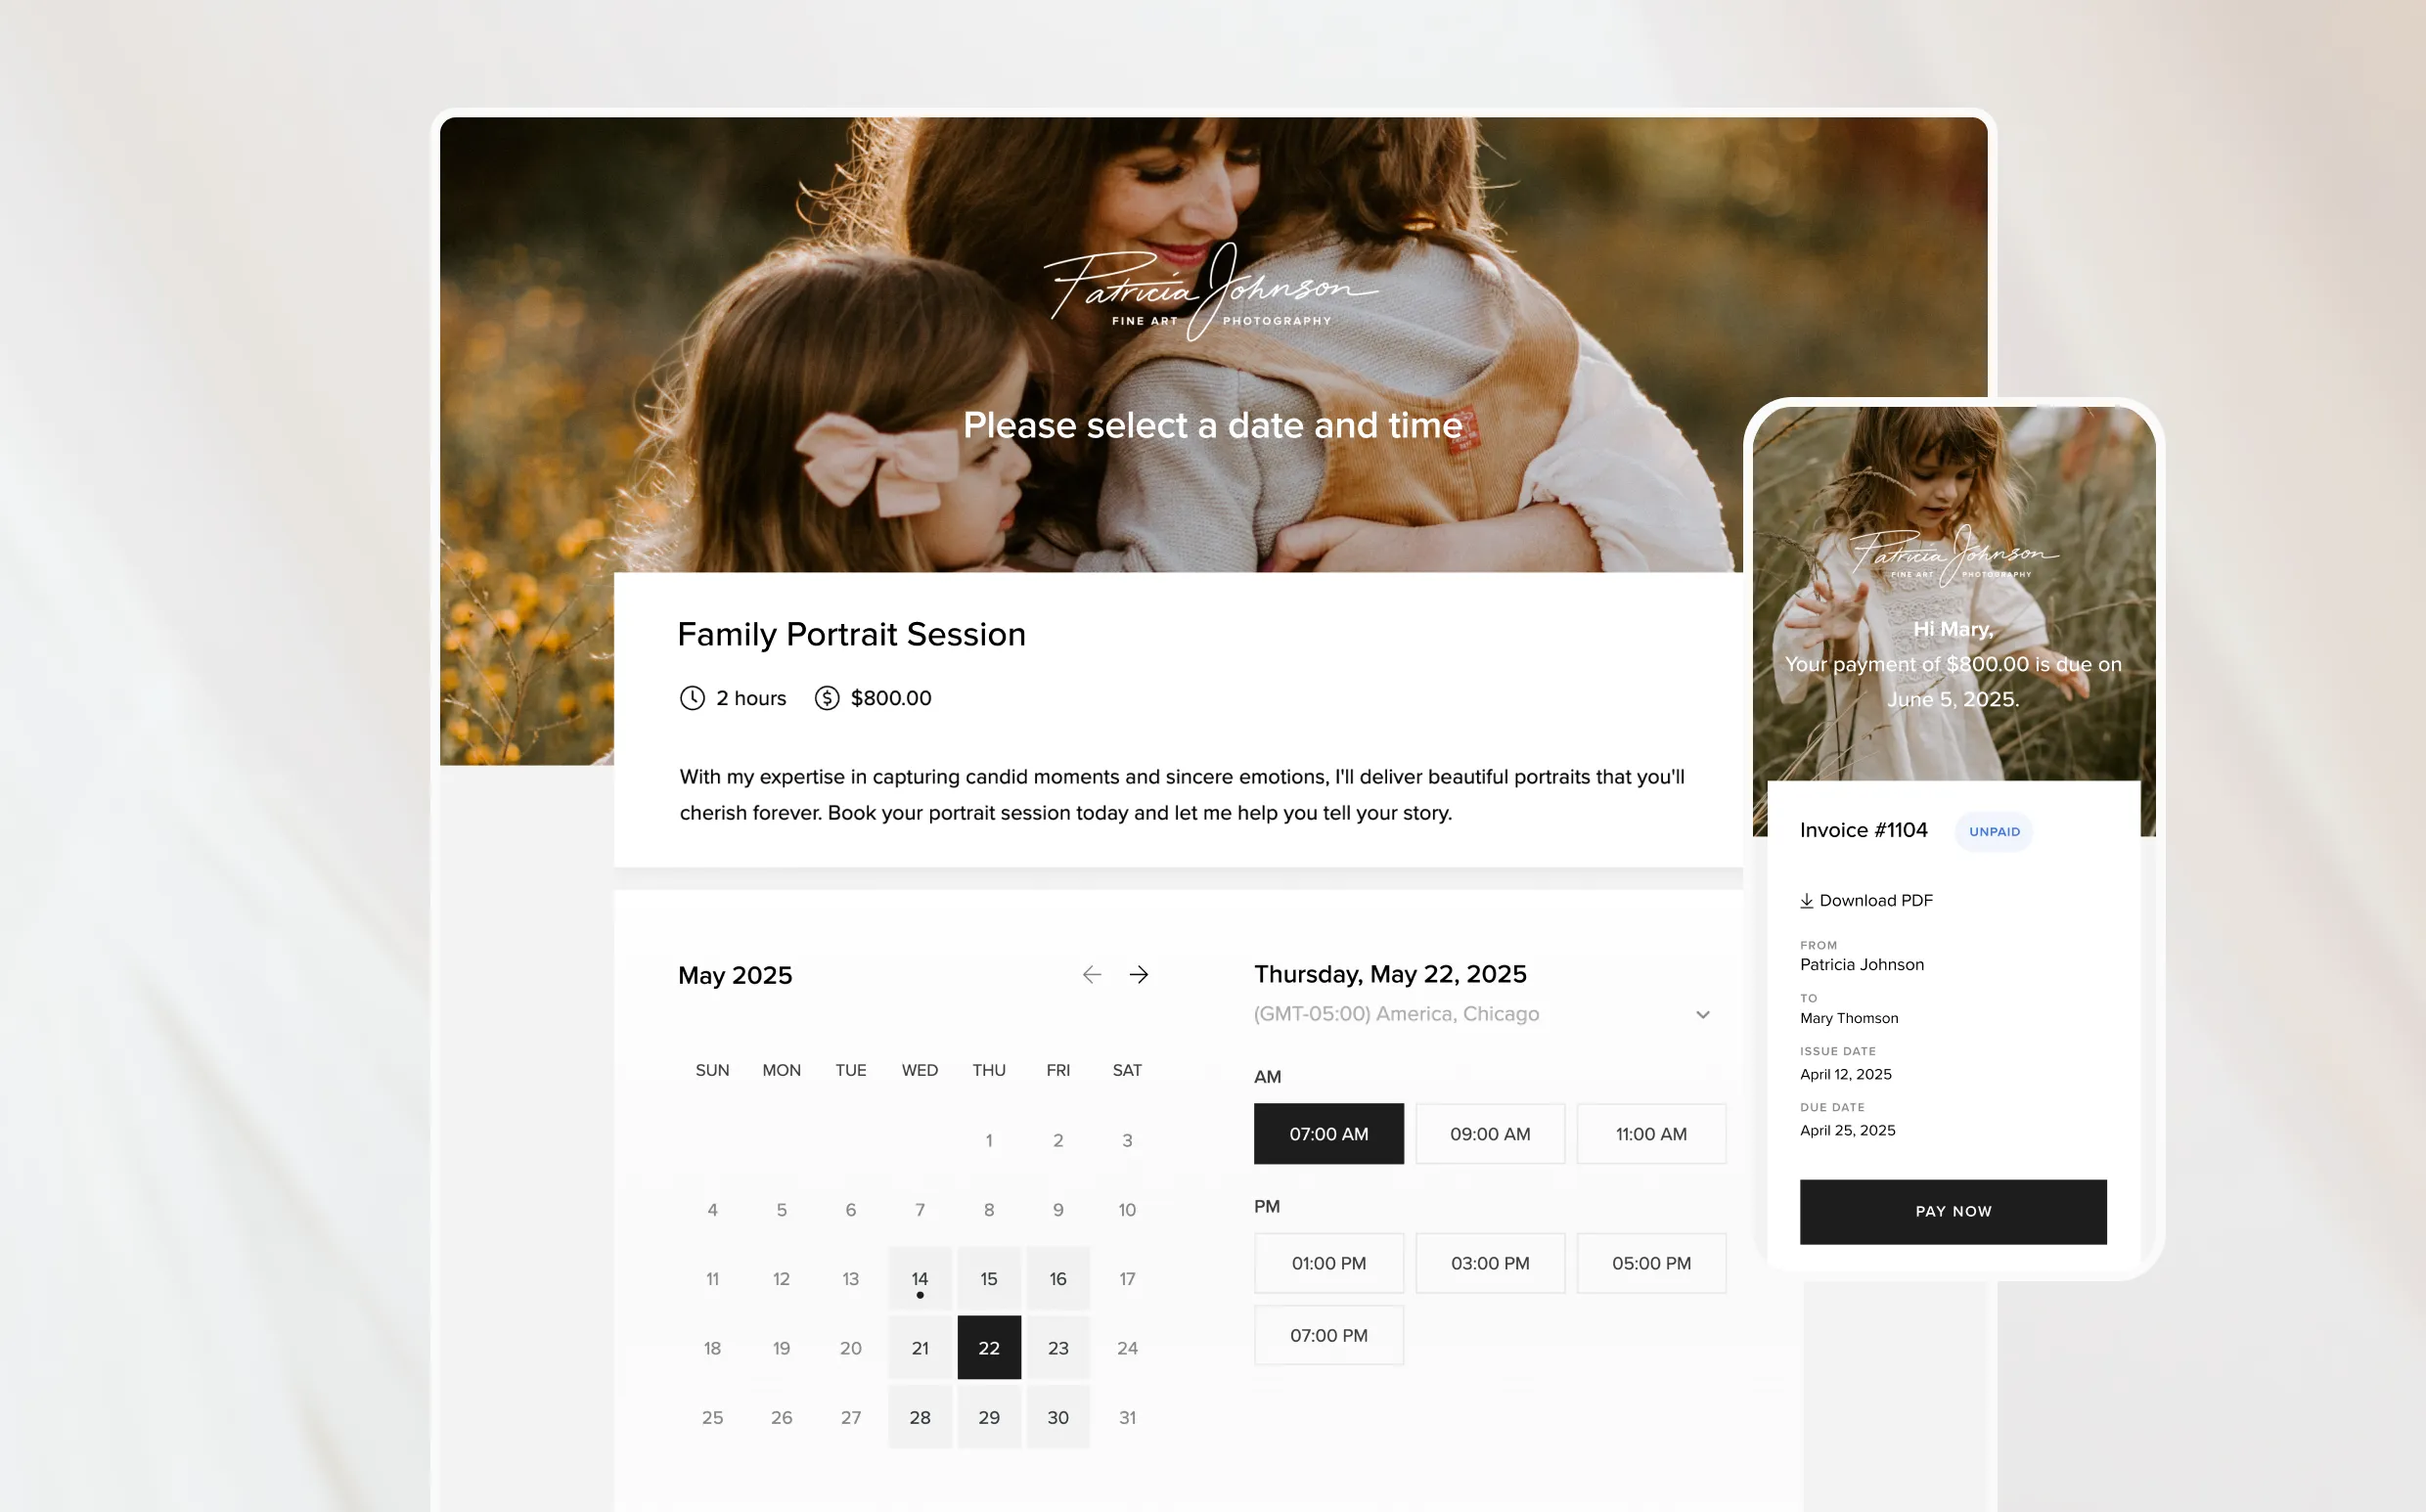The width and height of the screenshot is (2426, 1512).
Task: Click the Download PDF link
Action: 1875,901
